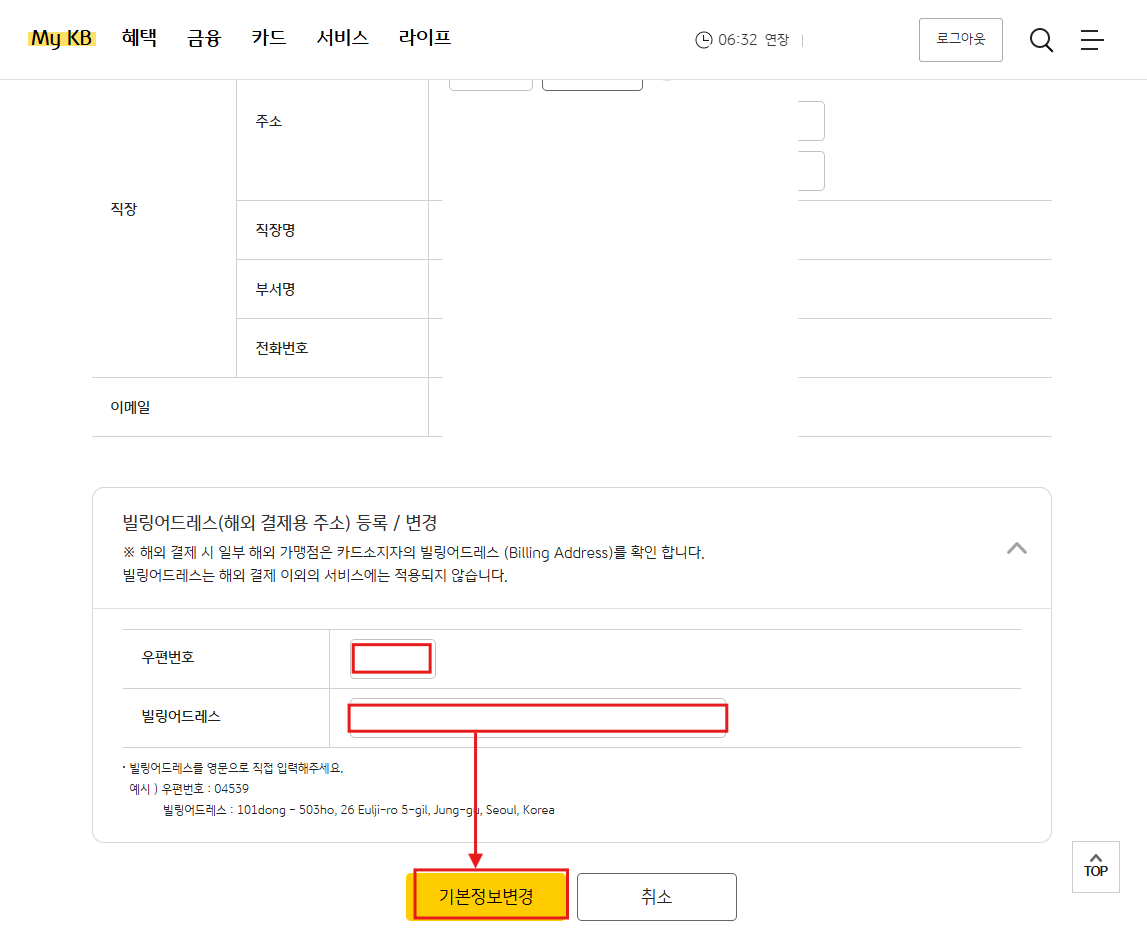Click the 기본정보변경 button
This screenshot has width=1147, height=929.
(486, 896)
